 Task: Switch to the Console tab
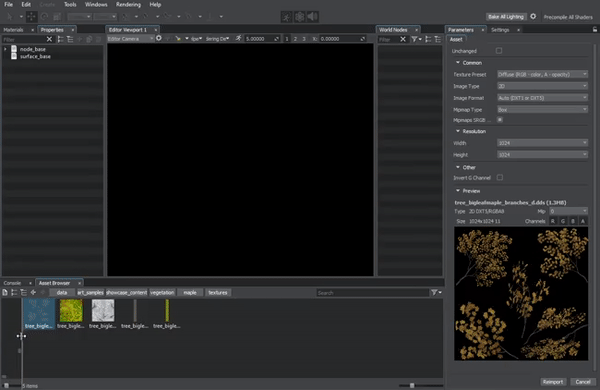pos(12,283)
